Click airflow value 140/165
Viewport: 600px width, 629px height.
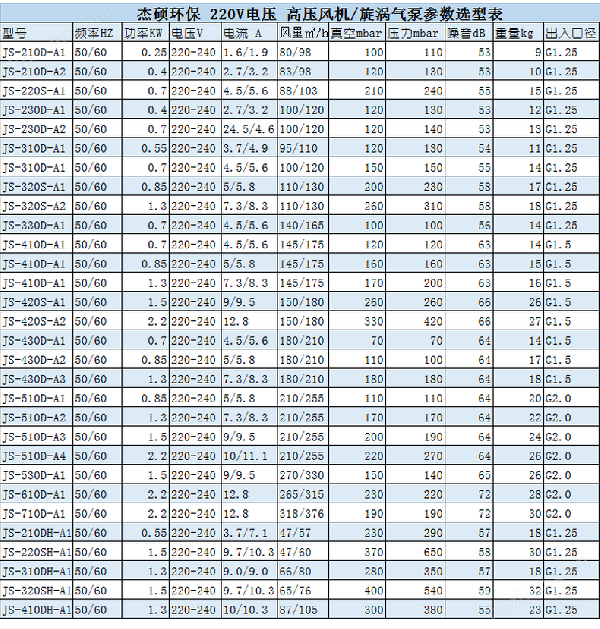302,226
